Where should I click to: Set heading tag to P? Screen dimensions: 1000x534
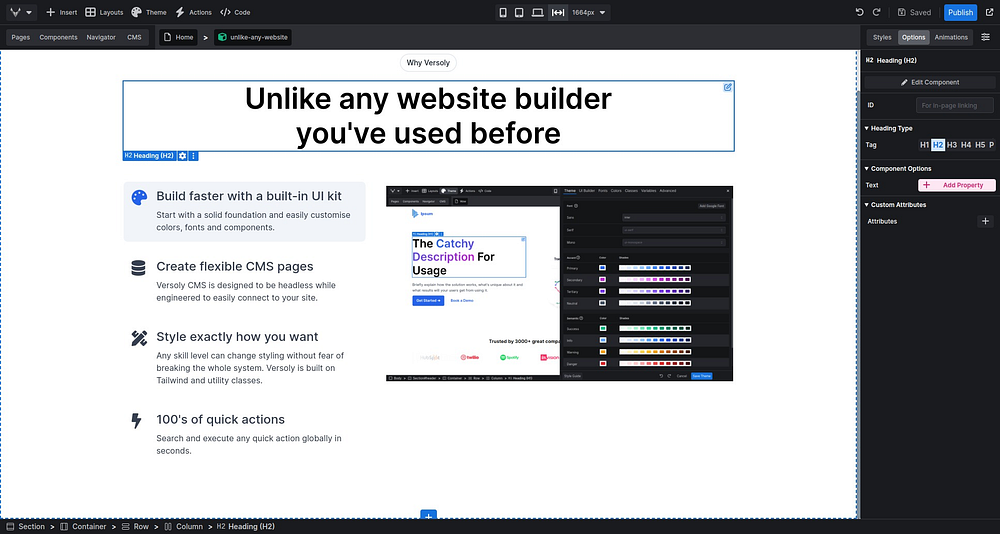click(x=991, y=145)
